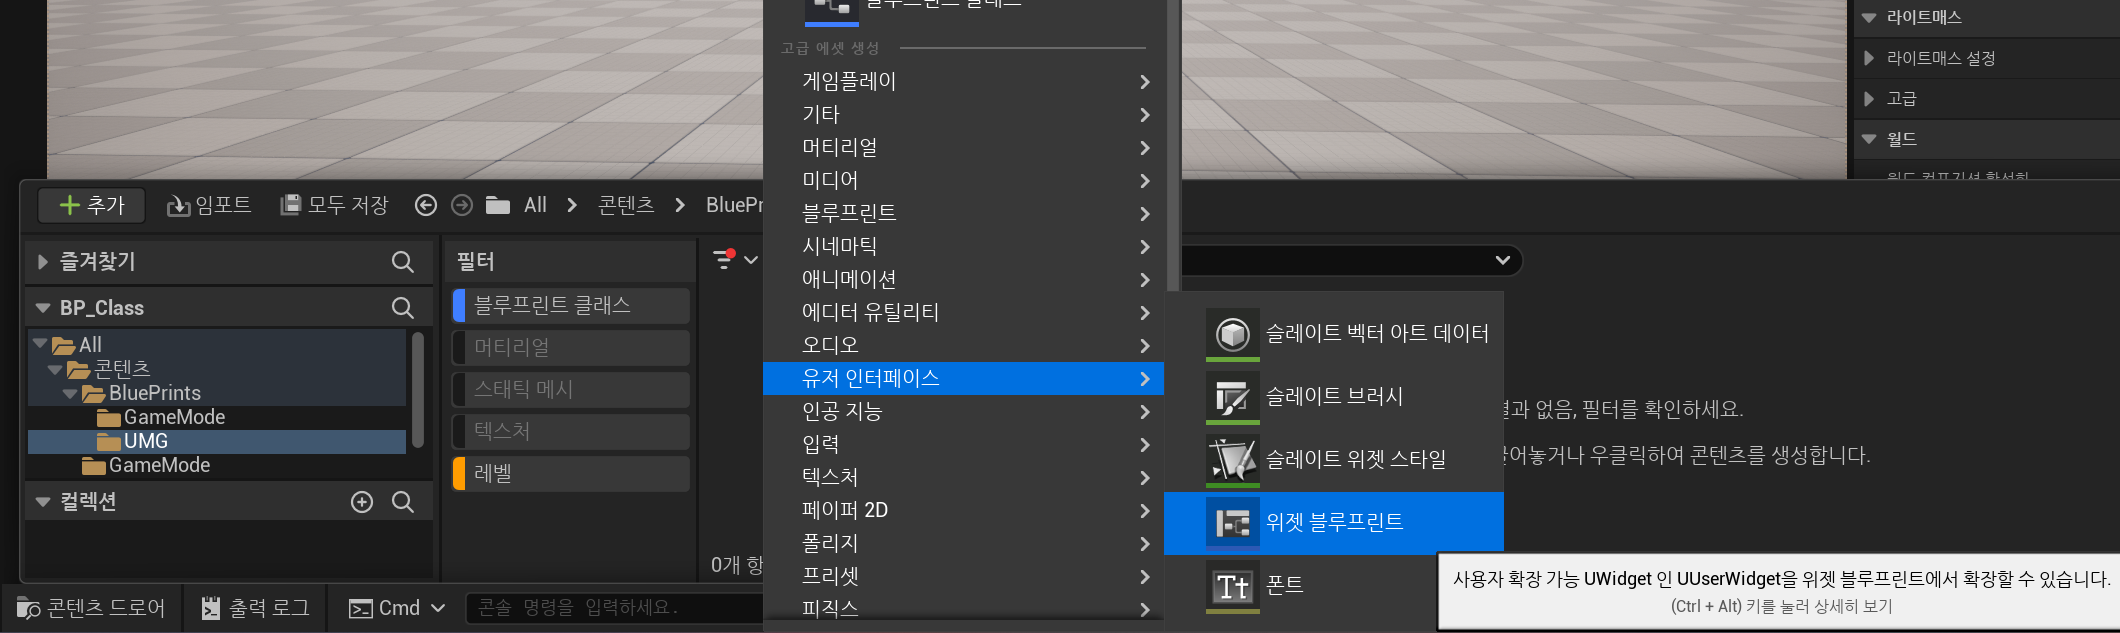
Task: Select All in the breadcrumb path
Action: [x=535, y=205]
